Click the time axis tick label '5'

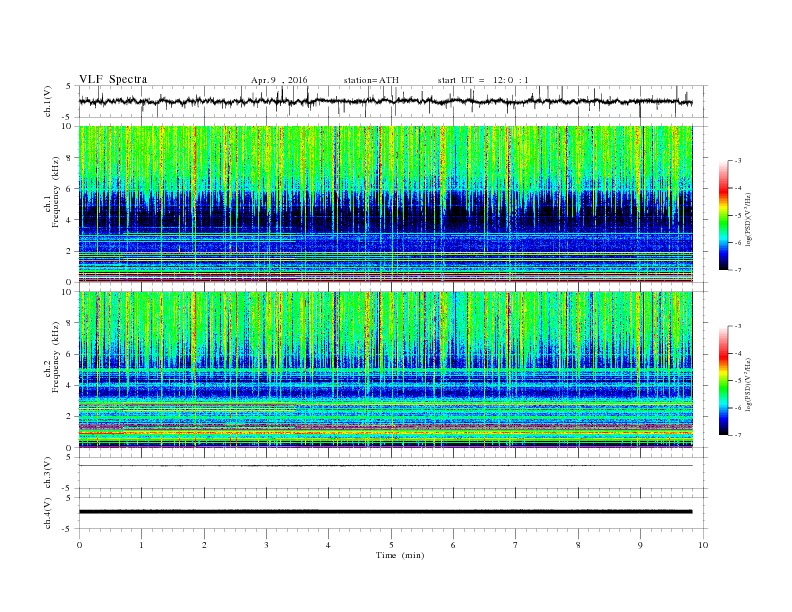click(x=391, y=545)
